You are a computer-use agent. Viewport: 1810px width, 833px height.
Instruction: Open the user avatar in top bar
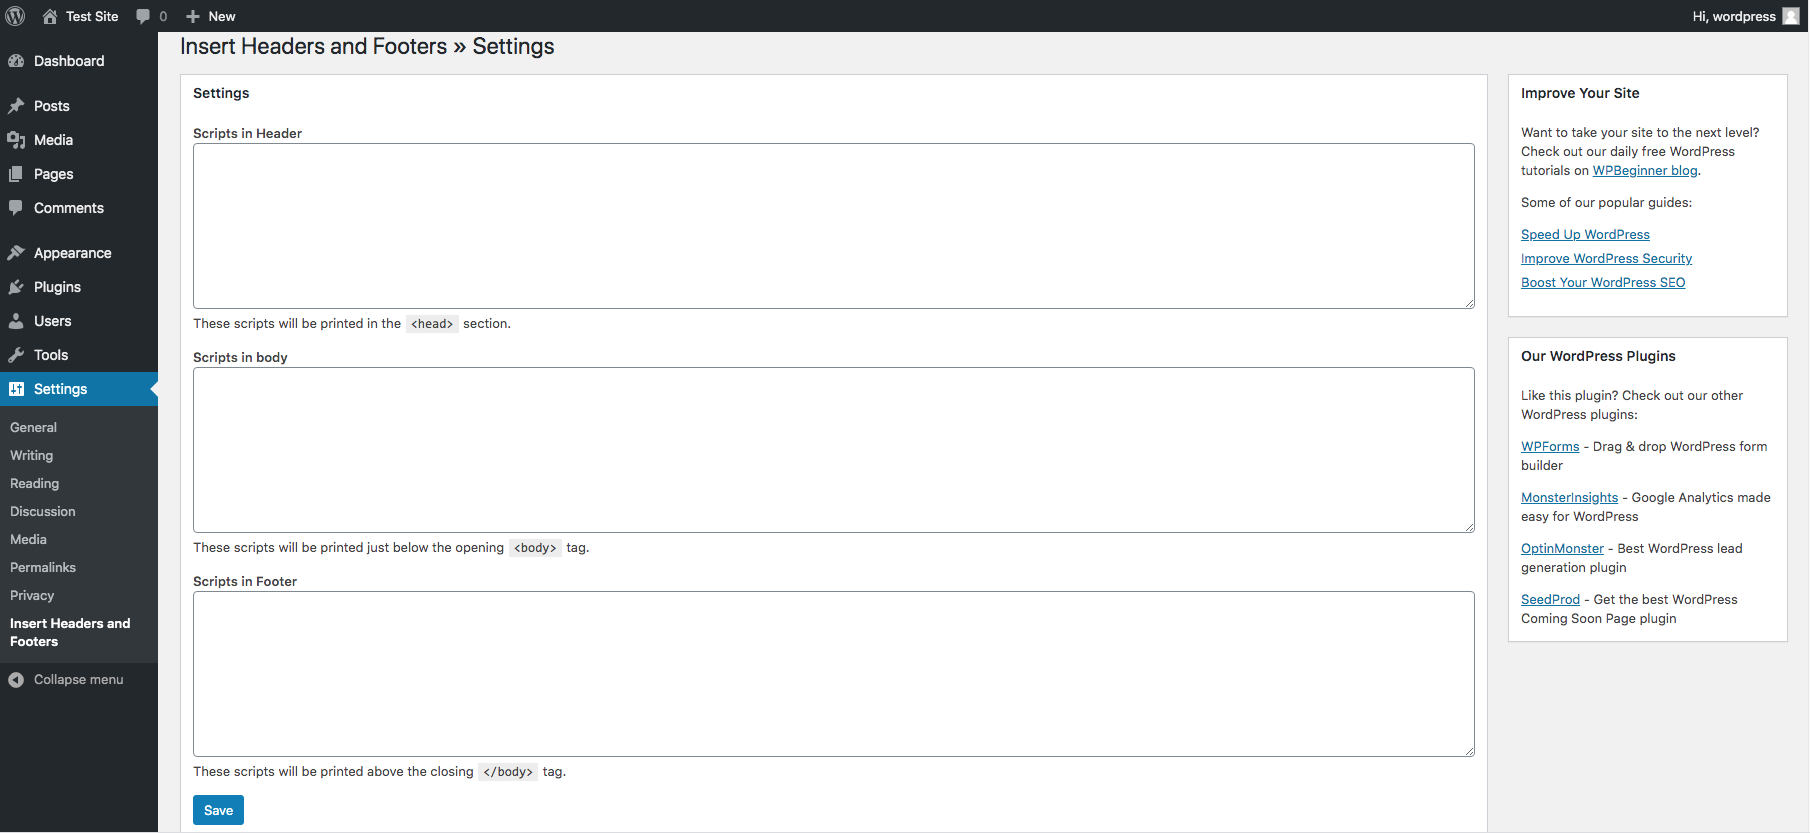point(1791,16)
